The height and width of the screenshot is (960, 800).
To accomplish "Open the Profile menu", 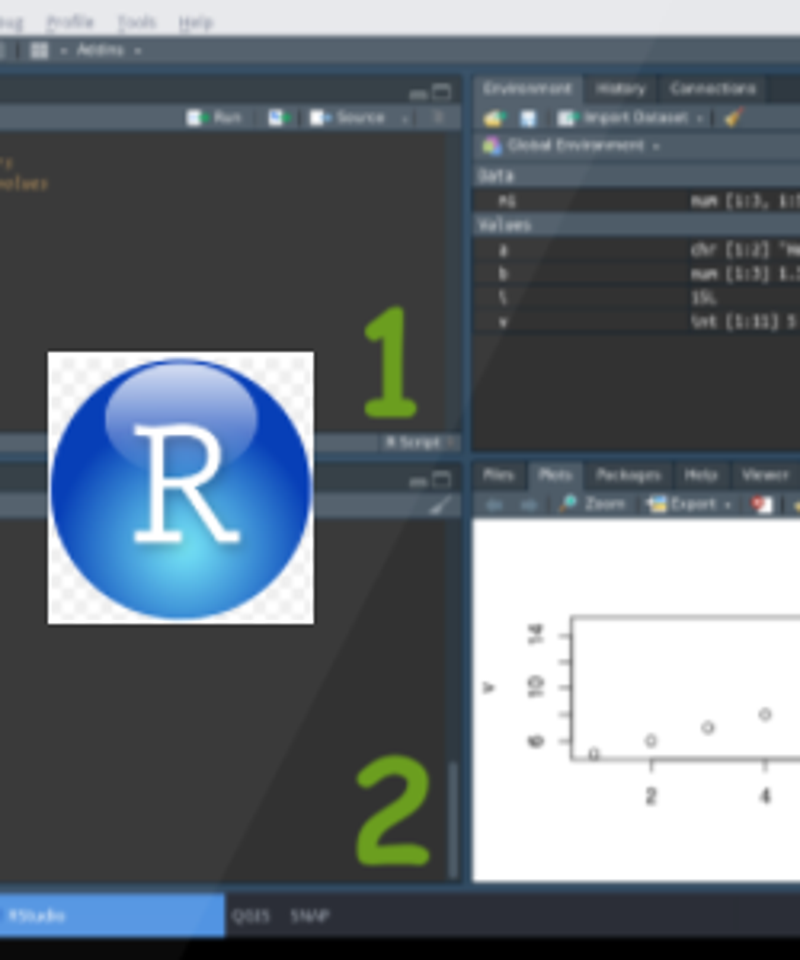I will click(70, 23).
